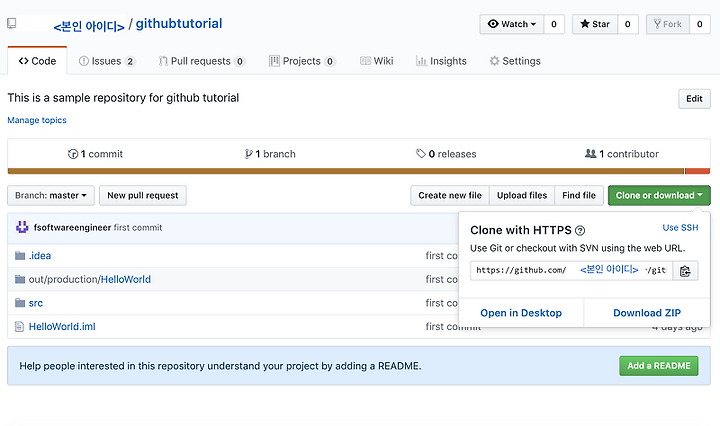Toggle the Clone or download dropdown

click(659, 196)
